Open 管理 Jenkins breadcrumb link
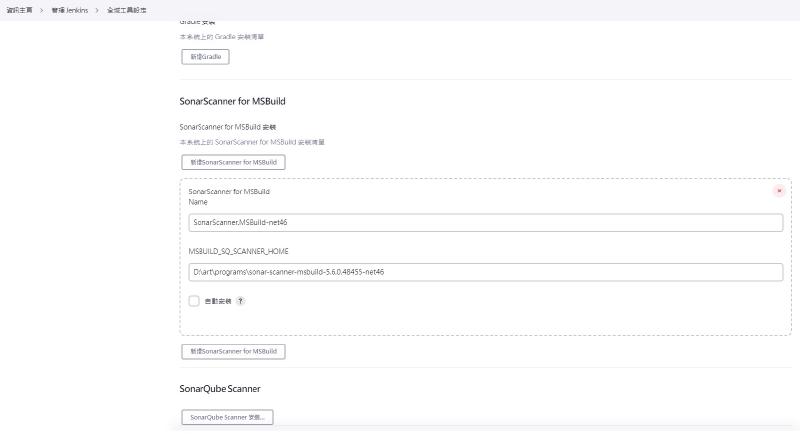The image size is (800, 434). click(x=70, y=9)
